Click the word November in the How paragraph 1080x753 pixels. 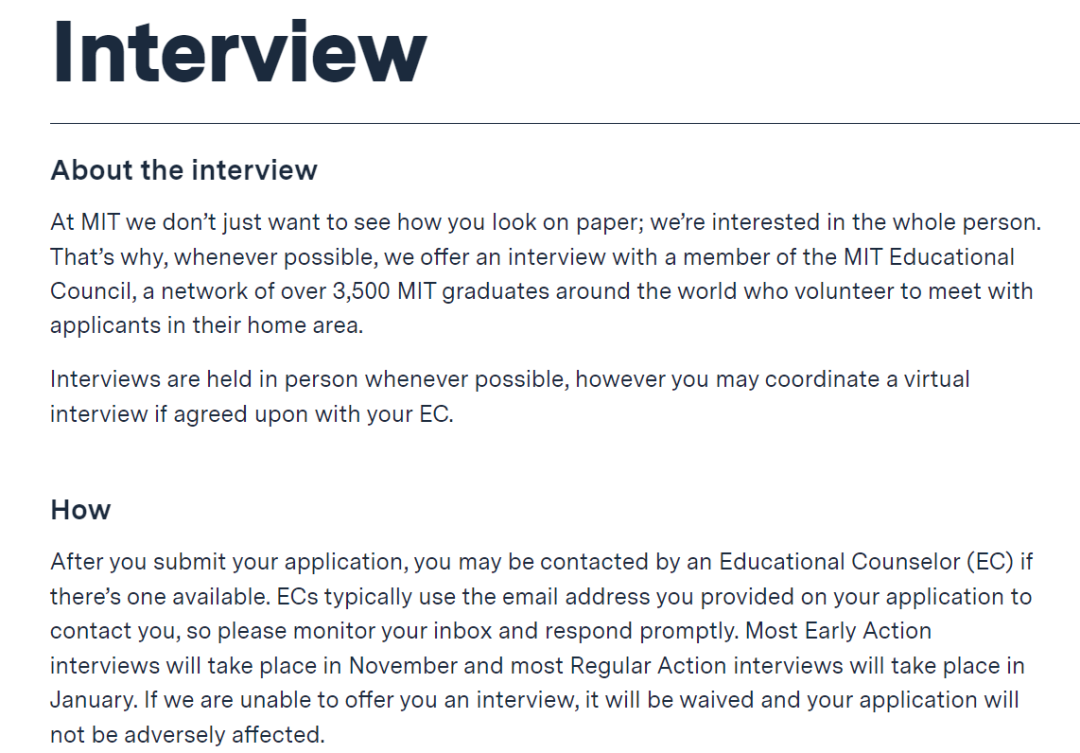(403, 666)
